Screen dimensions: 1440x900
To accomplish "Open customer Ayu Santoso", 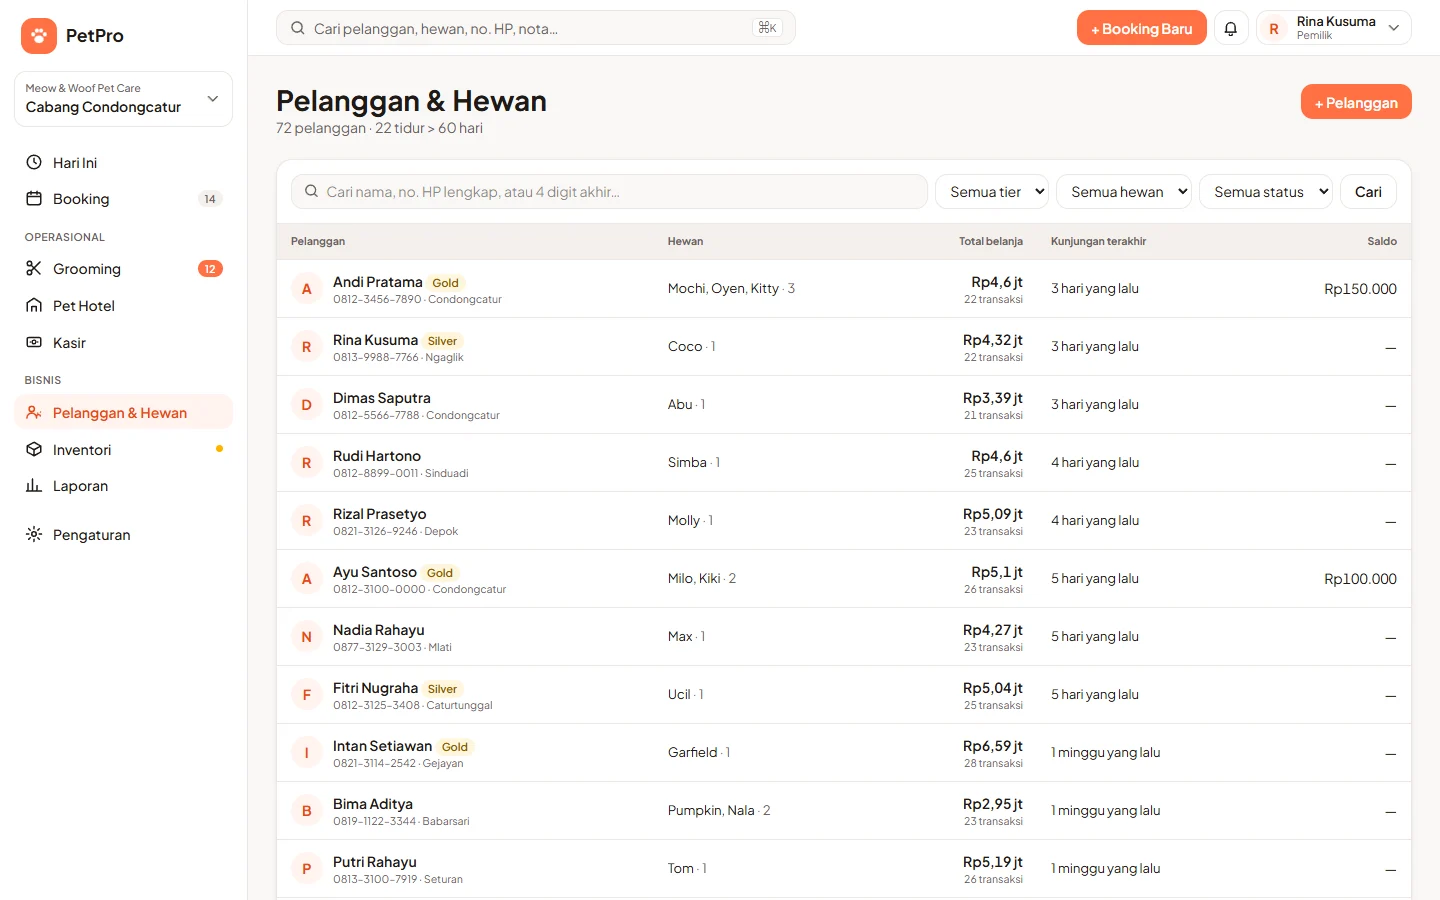I will click(844, 579).
